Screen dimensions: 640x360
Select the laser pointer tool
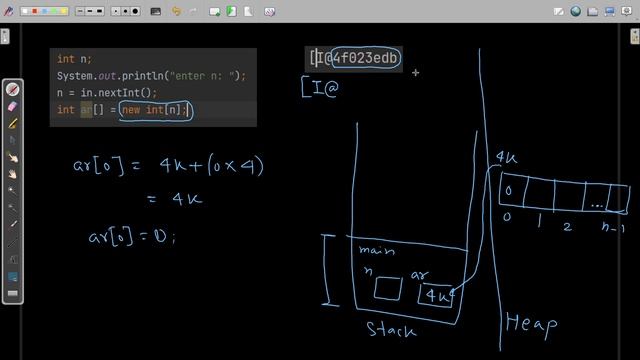[13, 224]
